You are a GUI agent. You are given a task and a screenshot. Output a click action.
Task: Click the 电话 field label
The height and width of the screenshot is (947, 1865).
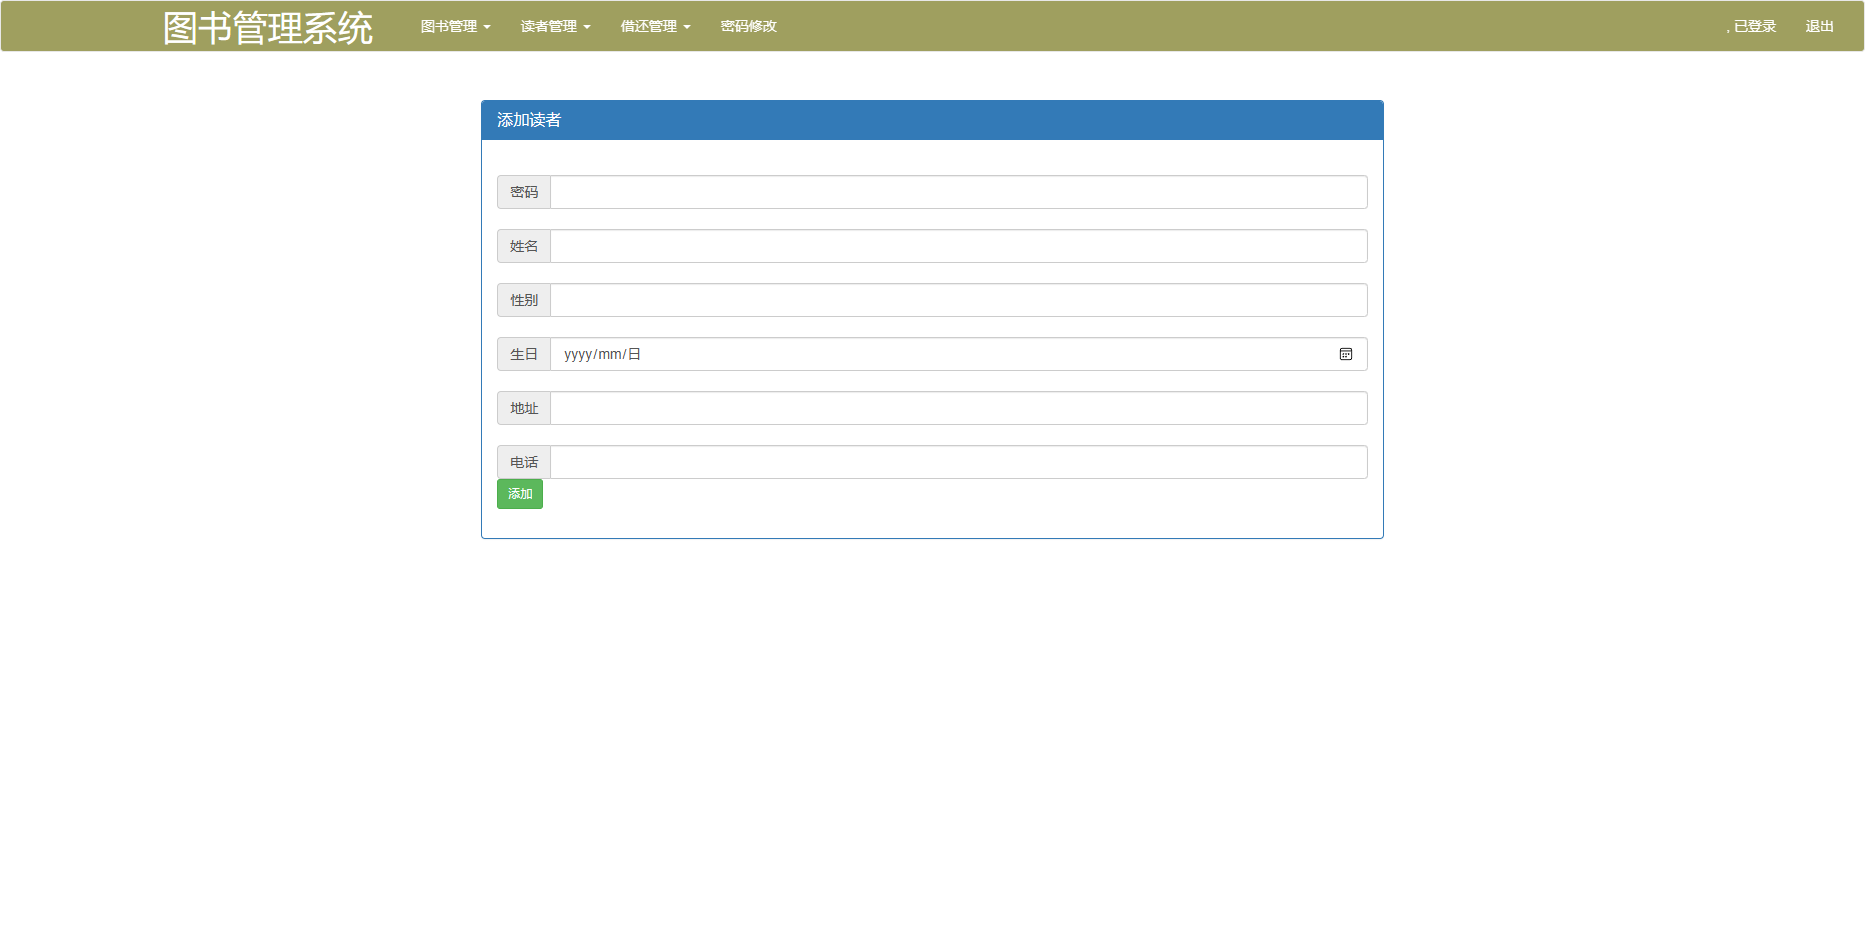[524, 462]
